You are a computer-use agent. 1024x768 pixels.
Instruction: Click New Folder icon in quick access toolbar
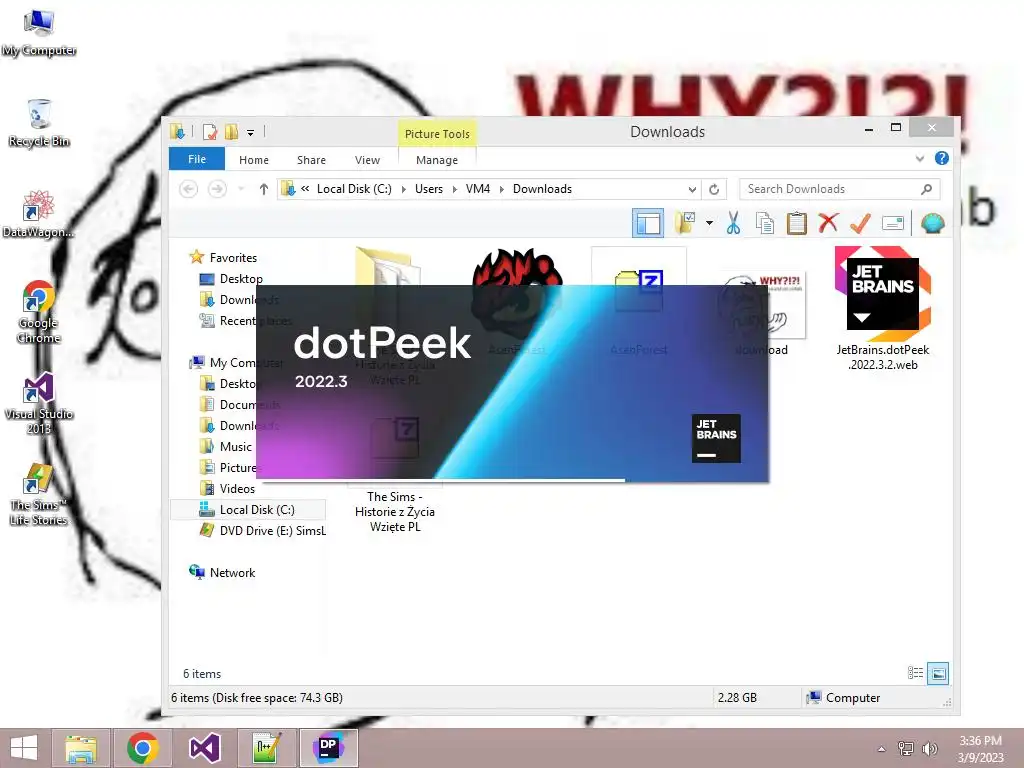231,132
